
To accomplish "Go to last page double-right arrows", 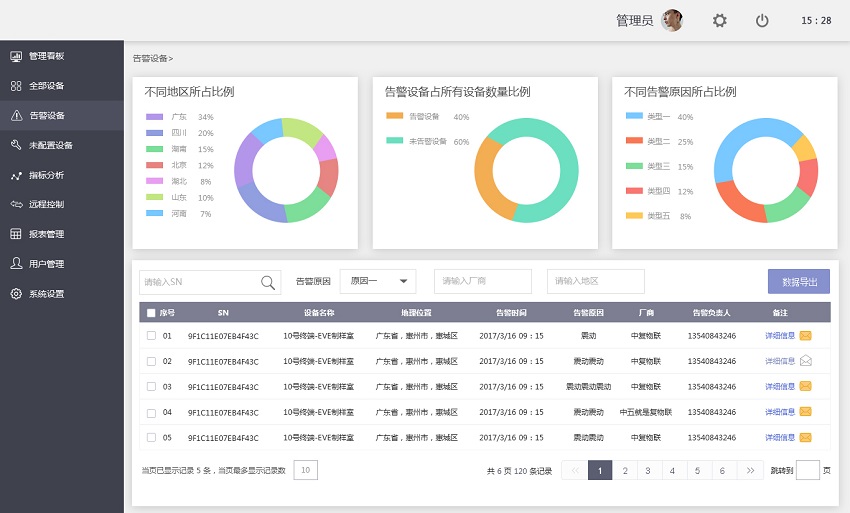I will 750,470.
